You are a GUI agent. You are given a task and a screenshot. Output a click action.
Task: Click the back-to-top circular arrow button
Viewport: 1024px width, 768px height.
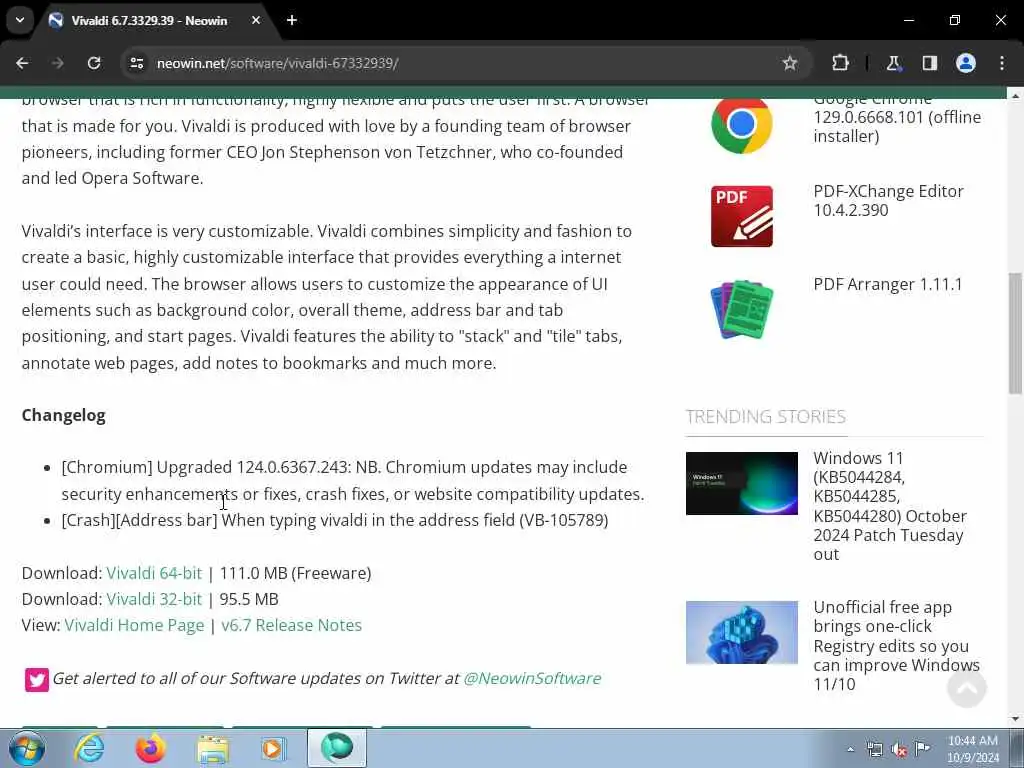coord(967,688)
